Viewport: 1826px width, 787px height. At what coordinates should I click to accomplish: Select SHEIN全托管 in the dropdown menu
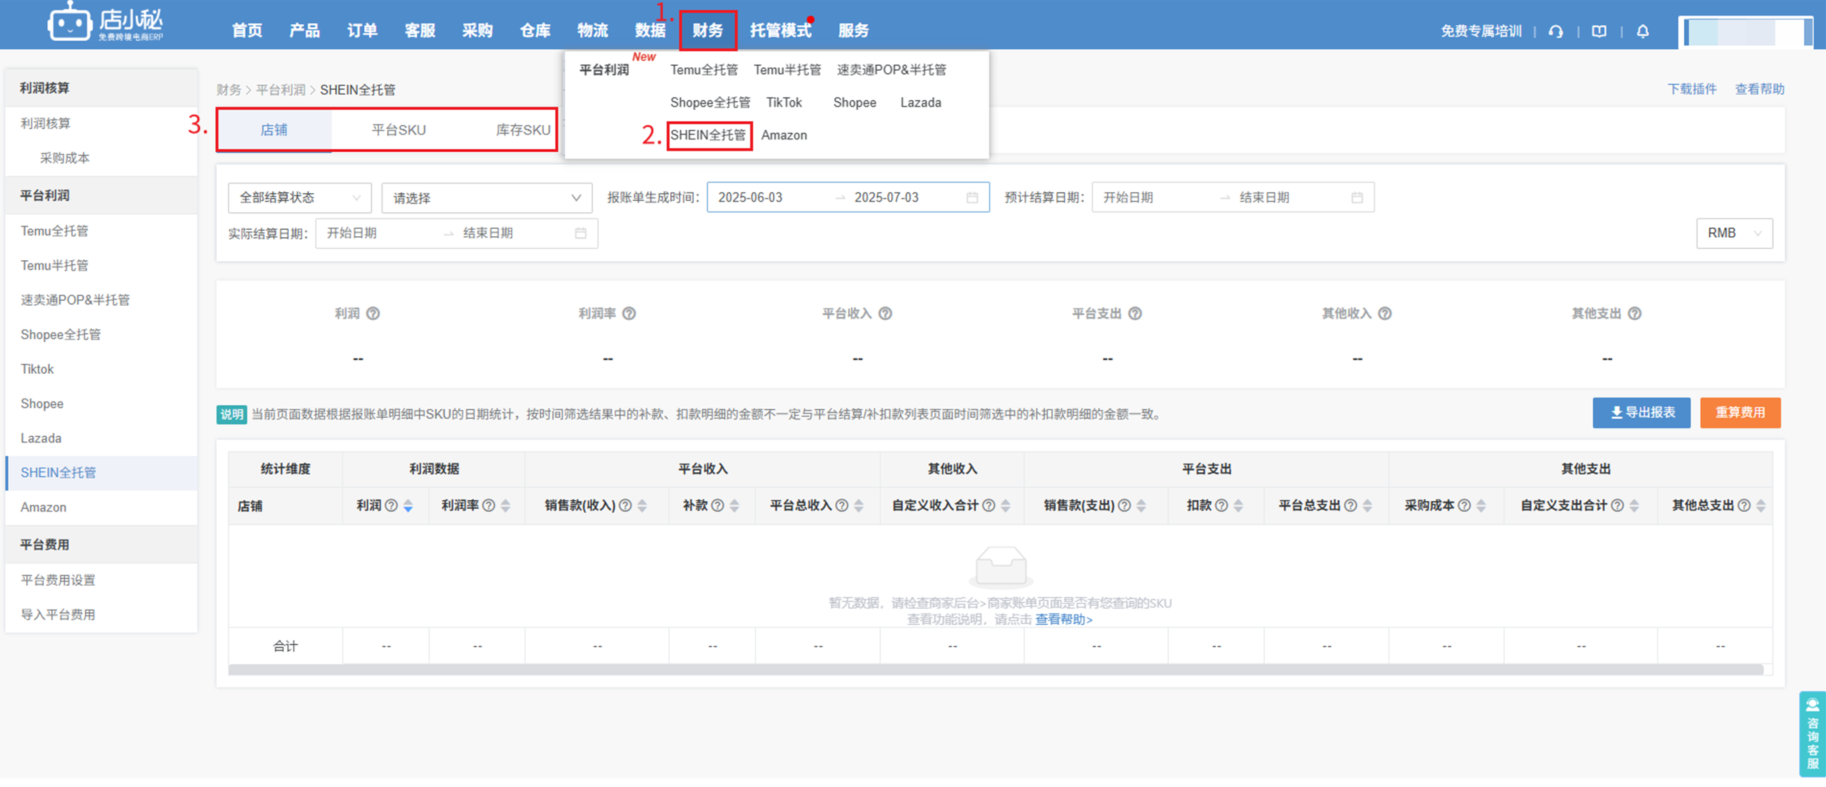(x=708, y=135)
